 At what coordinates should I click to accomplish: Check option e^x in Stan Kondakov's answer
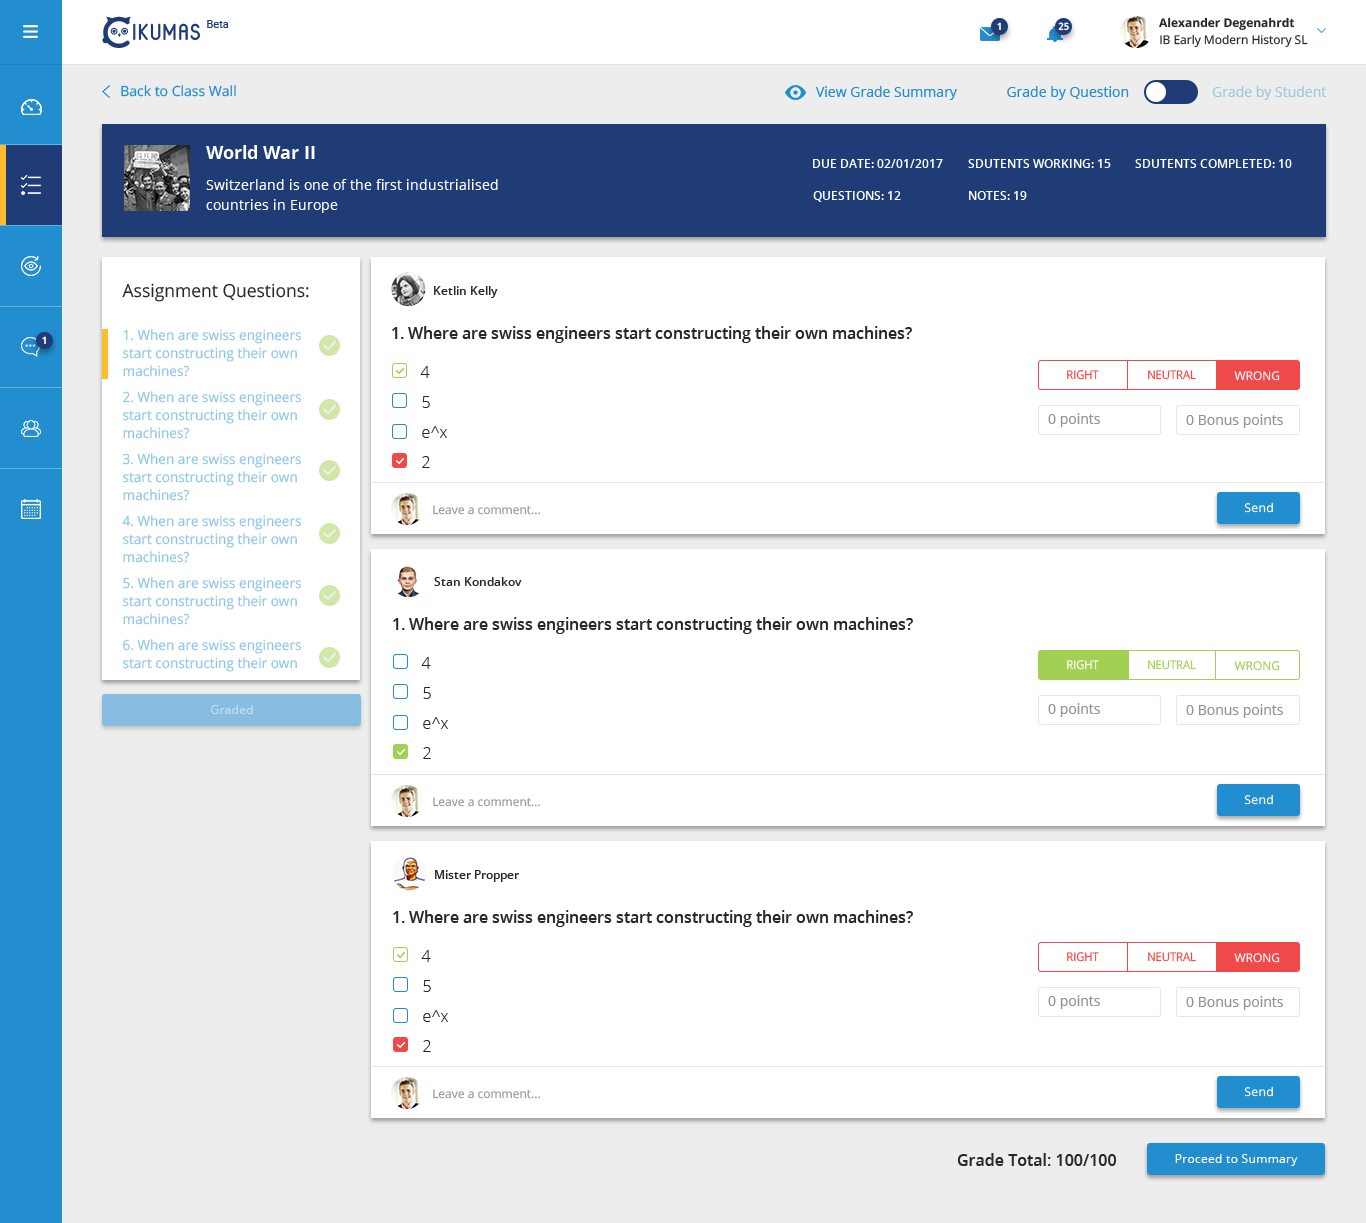[x=401, y=722]
